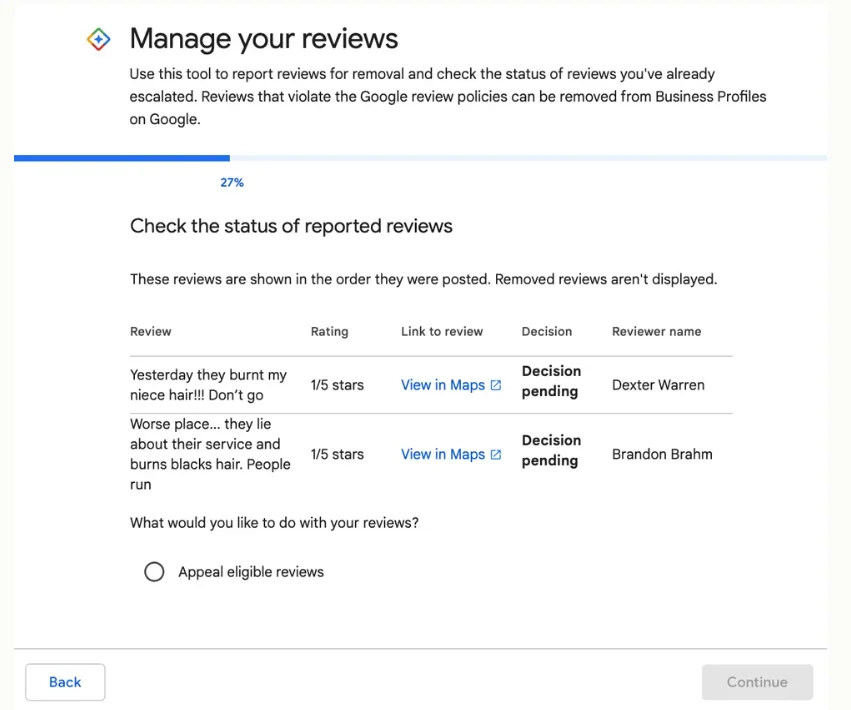Click the Continue button
851x710 pixels.
pyautogui.click(x=757, y=682)
